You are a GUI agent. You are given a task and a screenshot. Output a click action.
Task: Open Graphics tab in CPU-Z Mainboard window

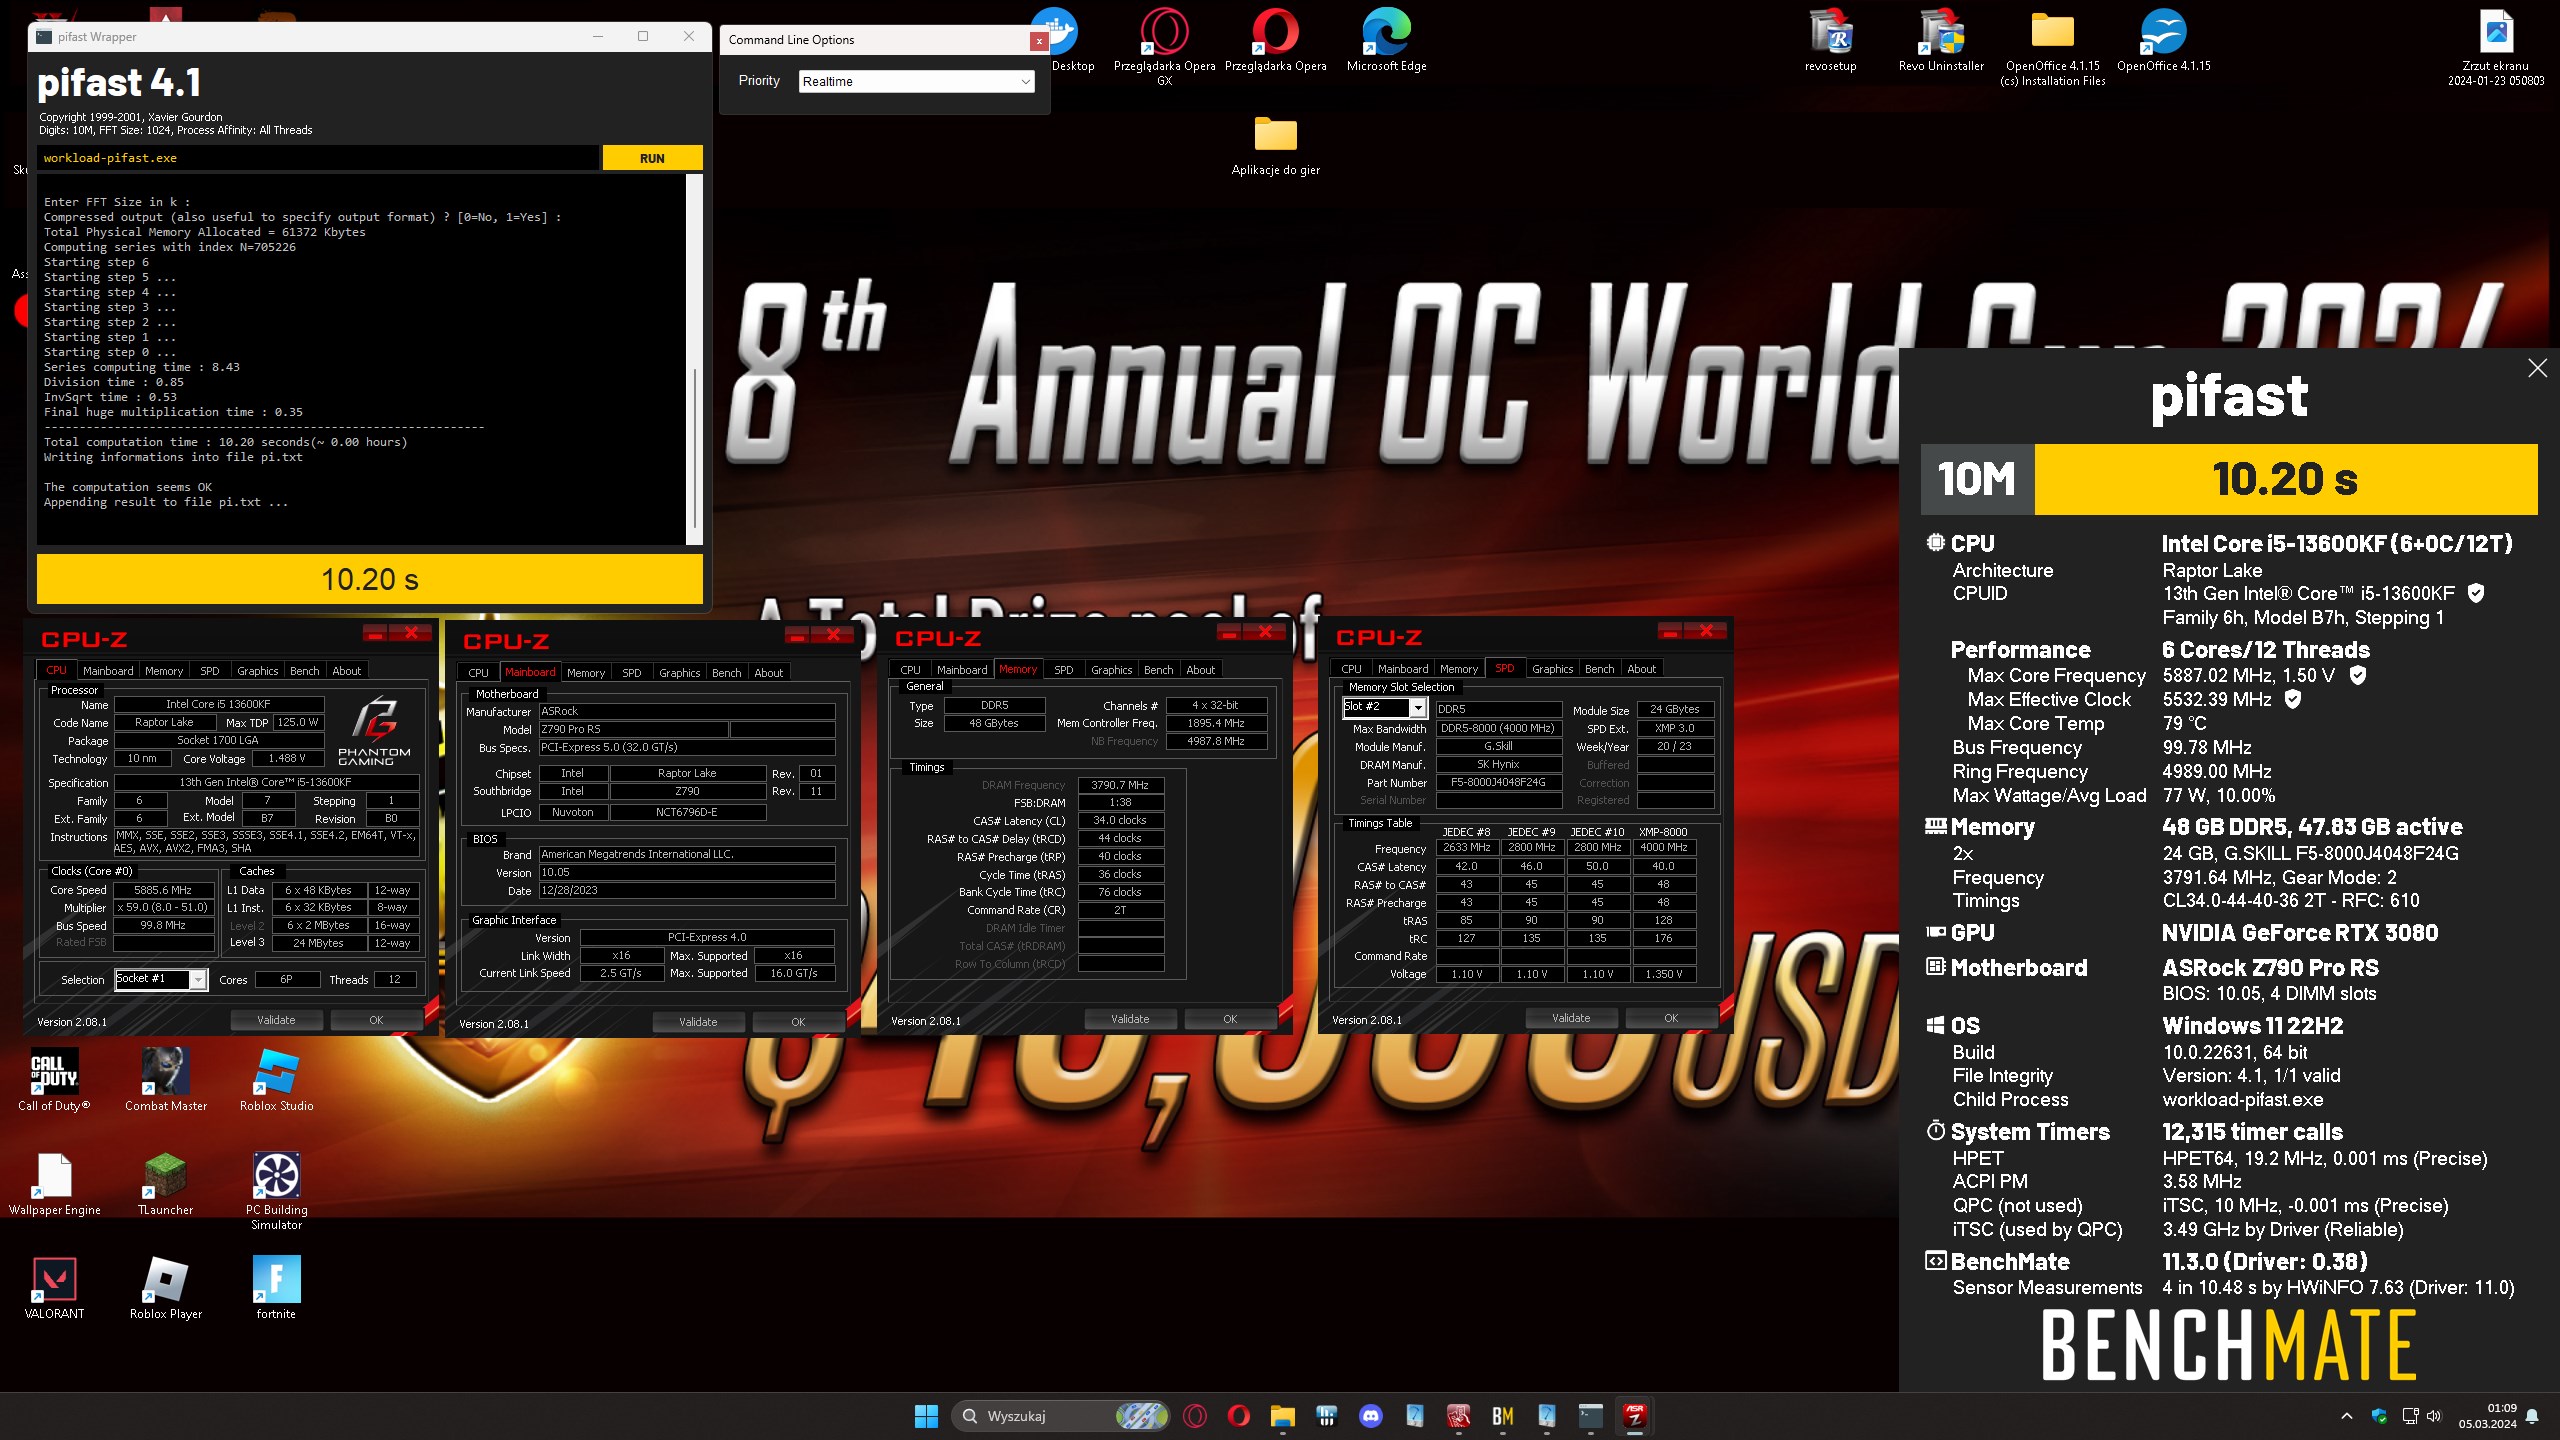pyautogui.click(x=679, y=673)
